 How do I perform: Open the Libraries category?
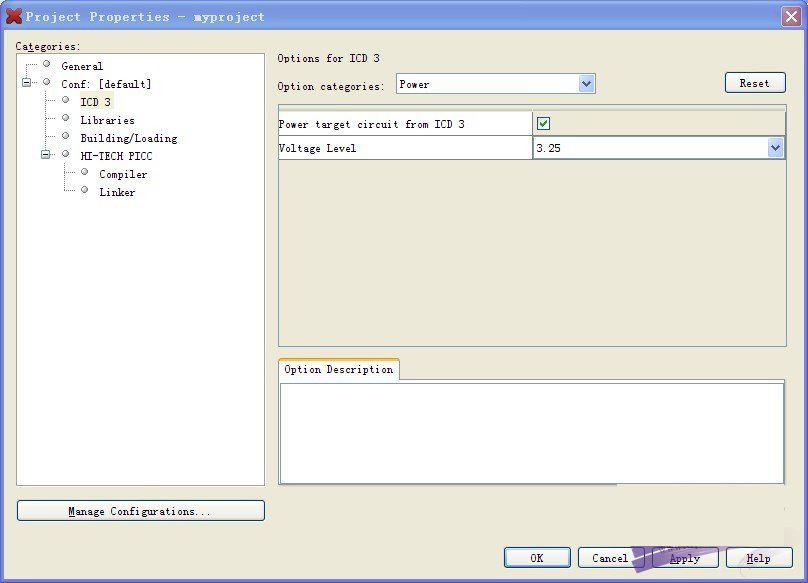pos(107,120)
